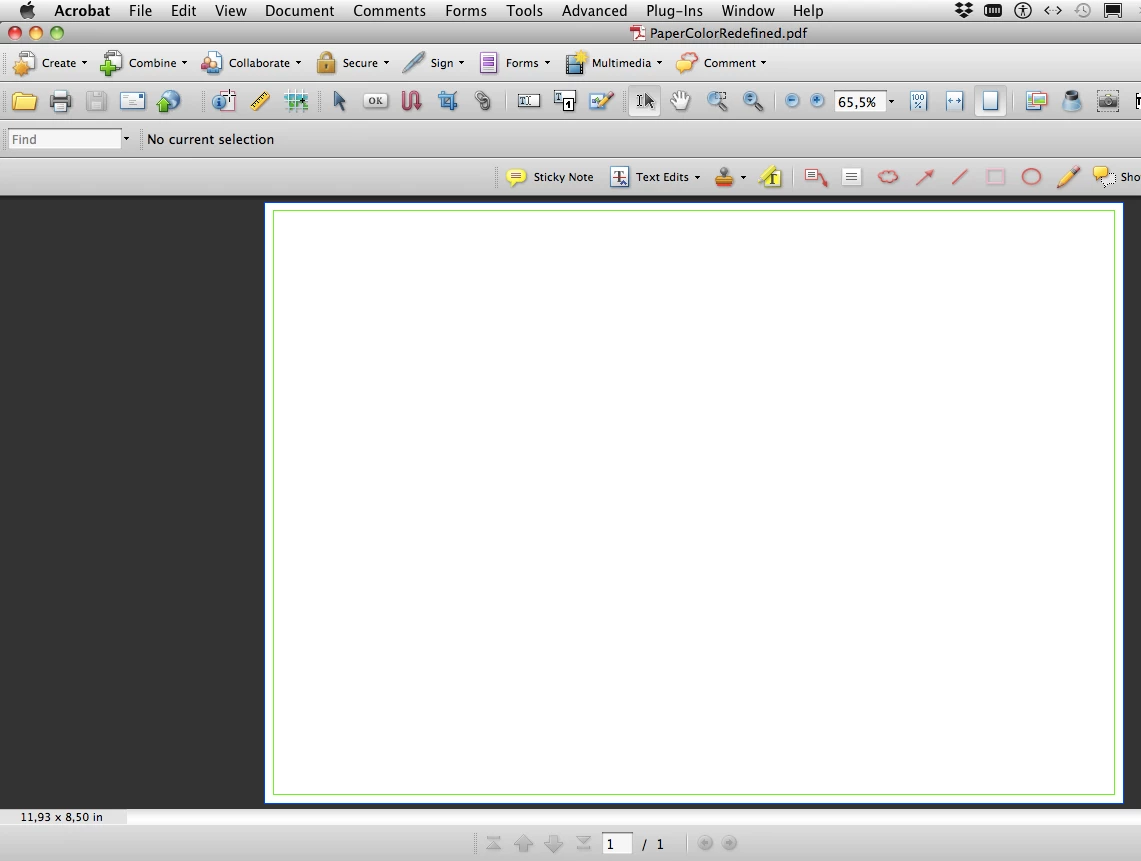The width and height of the screenshot is (1141, 861).
Task: Open the Stamp tool dropdown arrow
Action: (x=743, y=177)
